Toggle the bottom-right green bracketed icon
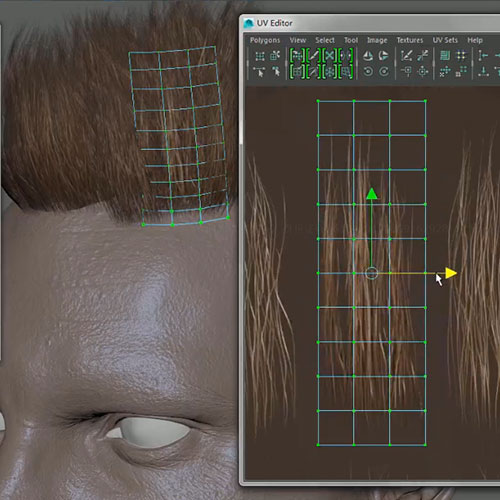Screen dimensions: 500x500 tap(346, 71)
